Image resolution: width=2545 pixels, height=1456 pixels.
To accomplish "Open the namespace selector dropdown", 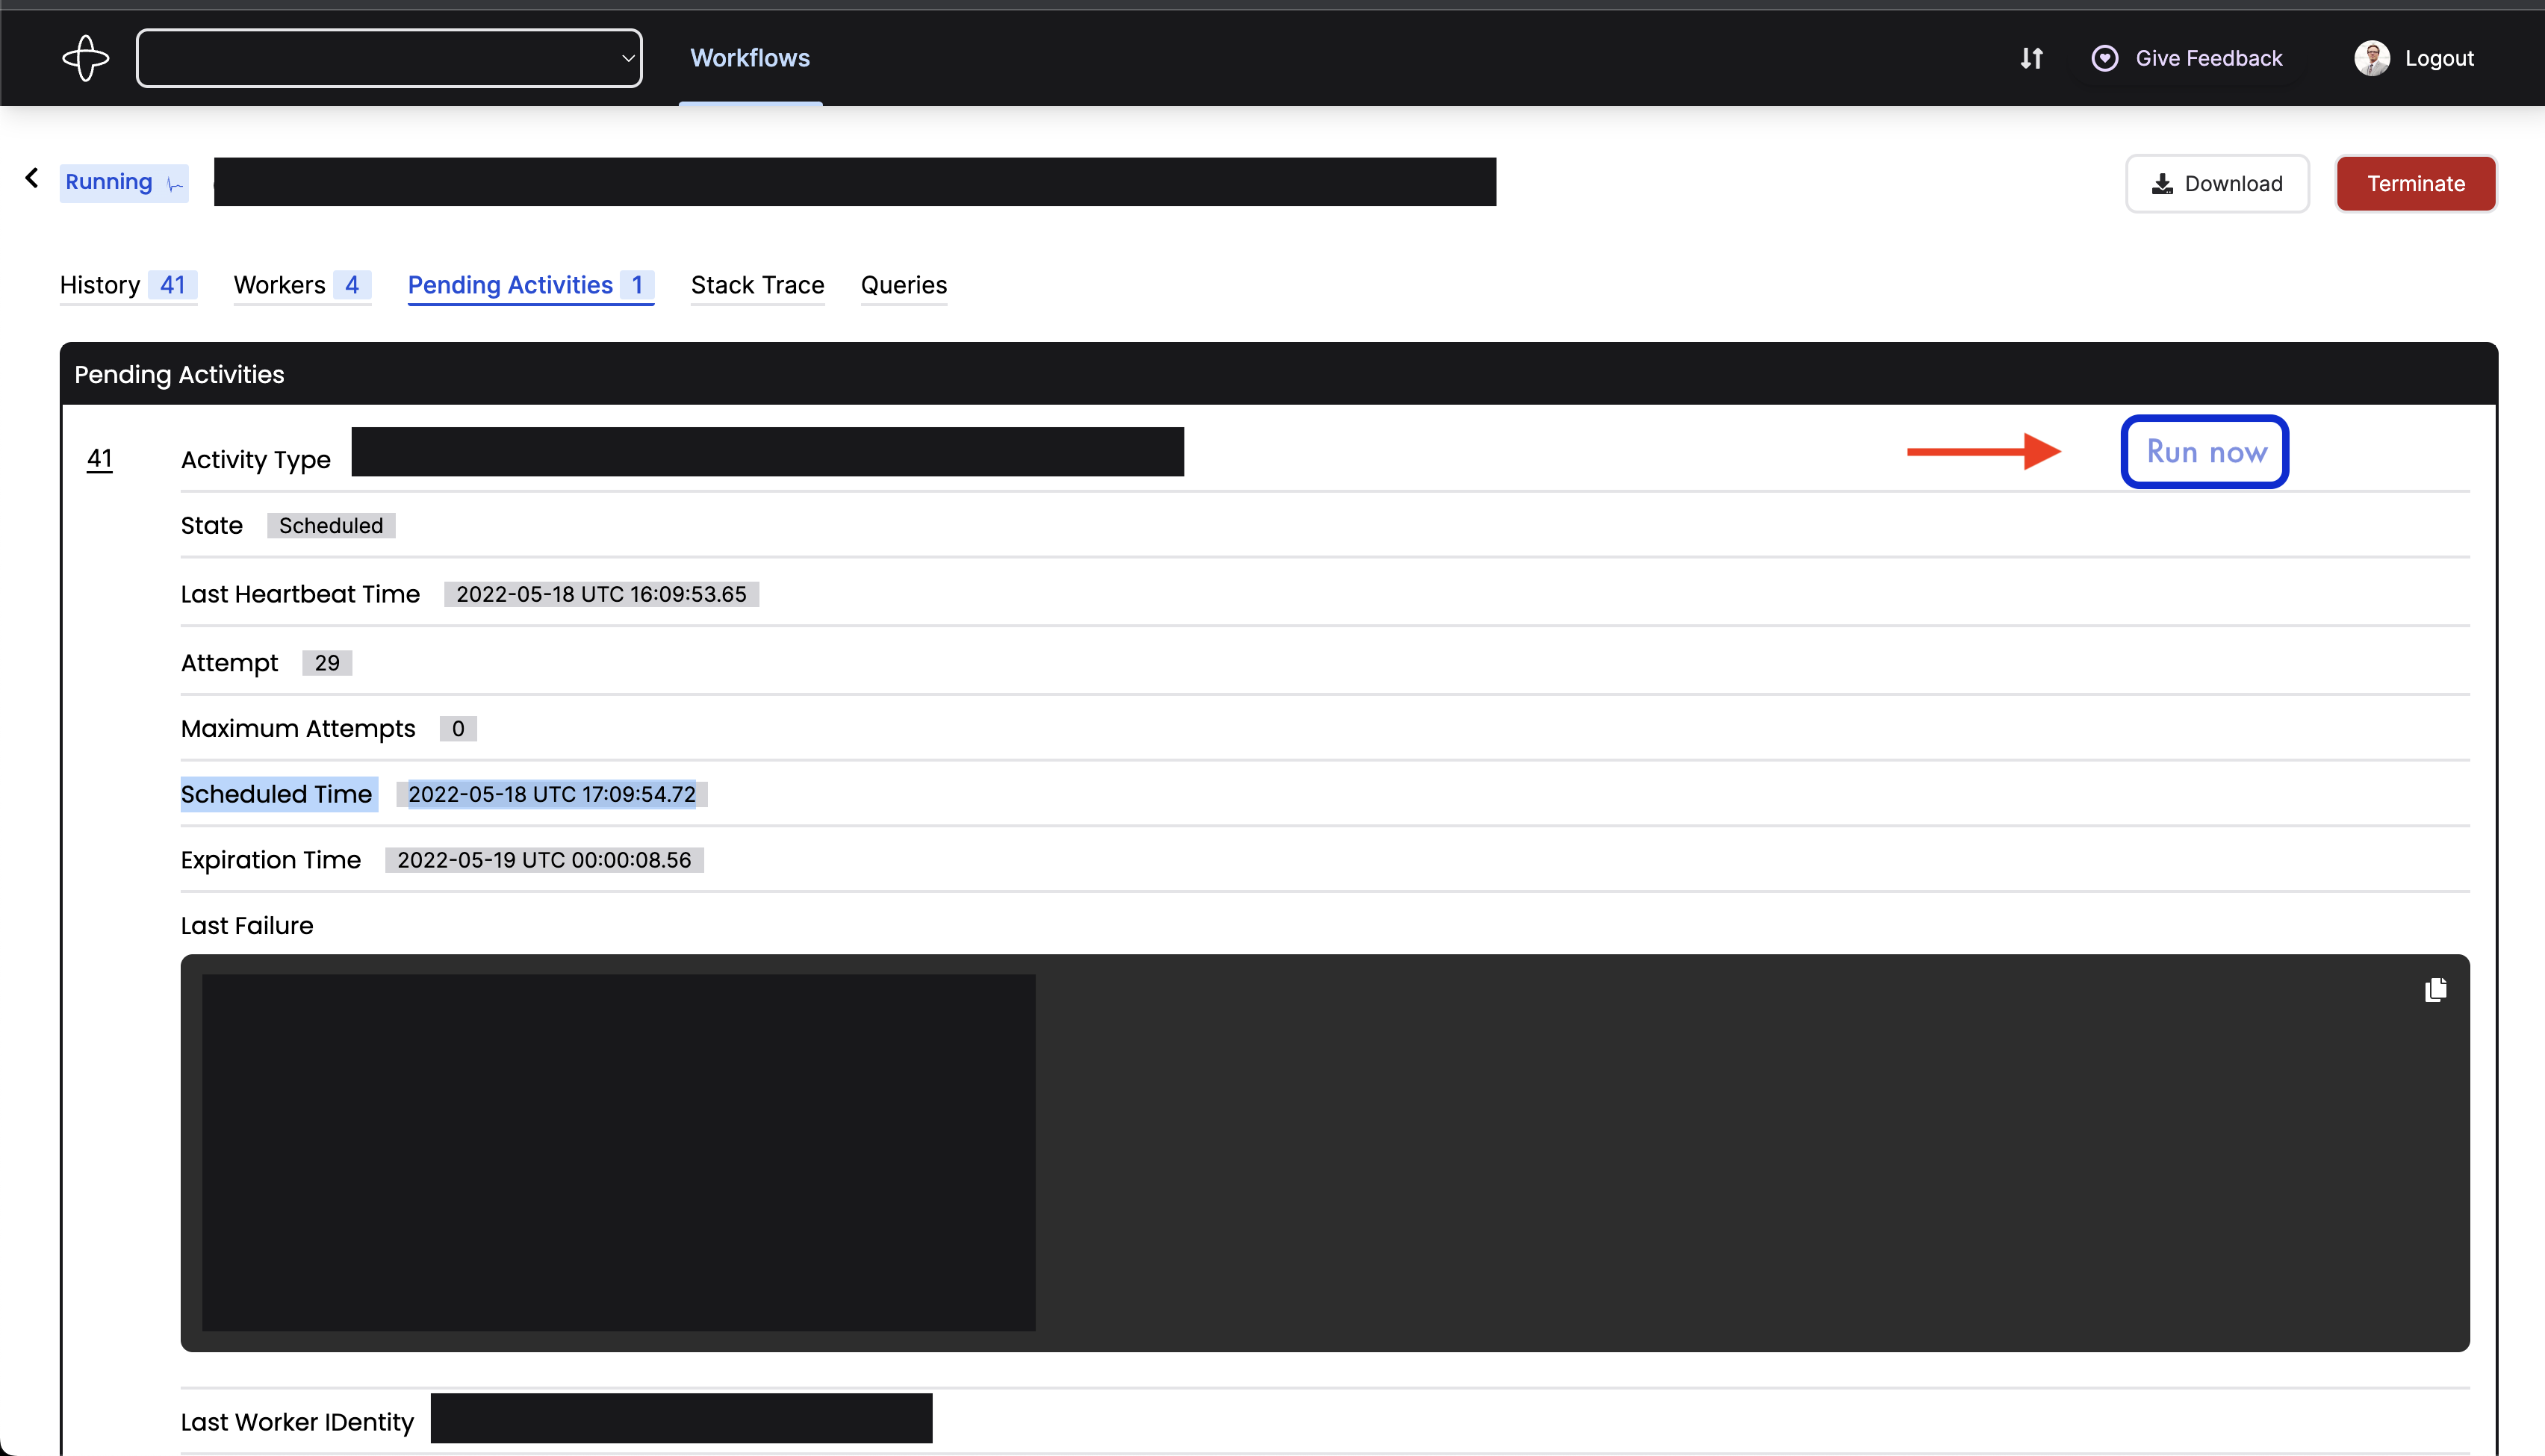I will [390, 57].
